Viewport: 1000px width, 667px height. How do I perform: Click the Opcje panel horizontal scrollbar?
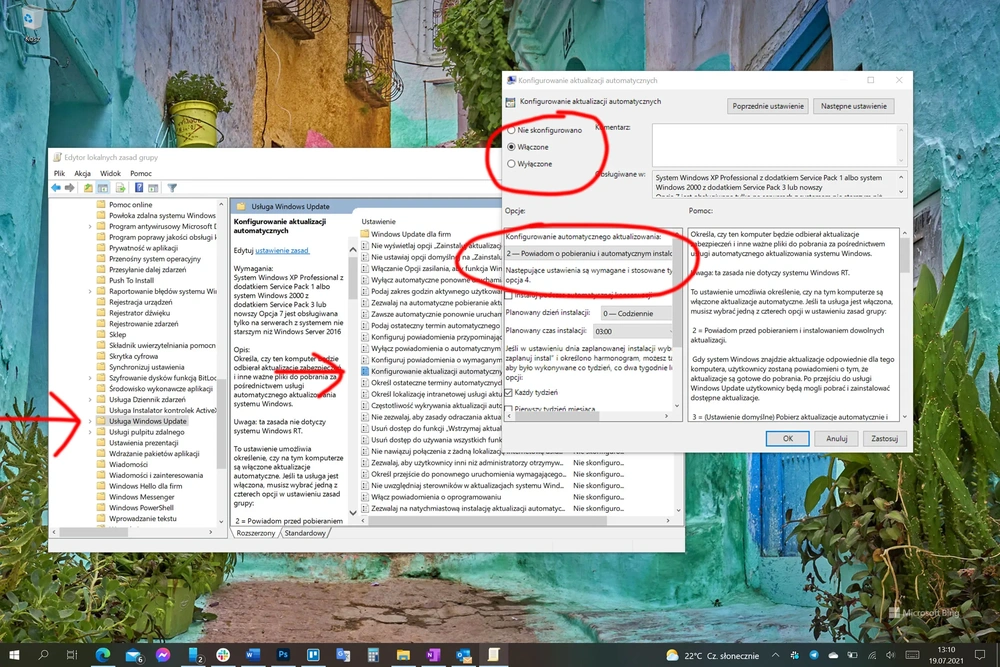[587, 416]
